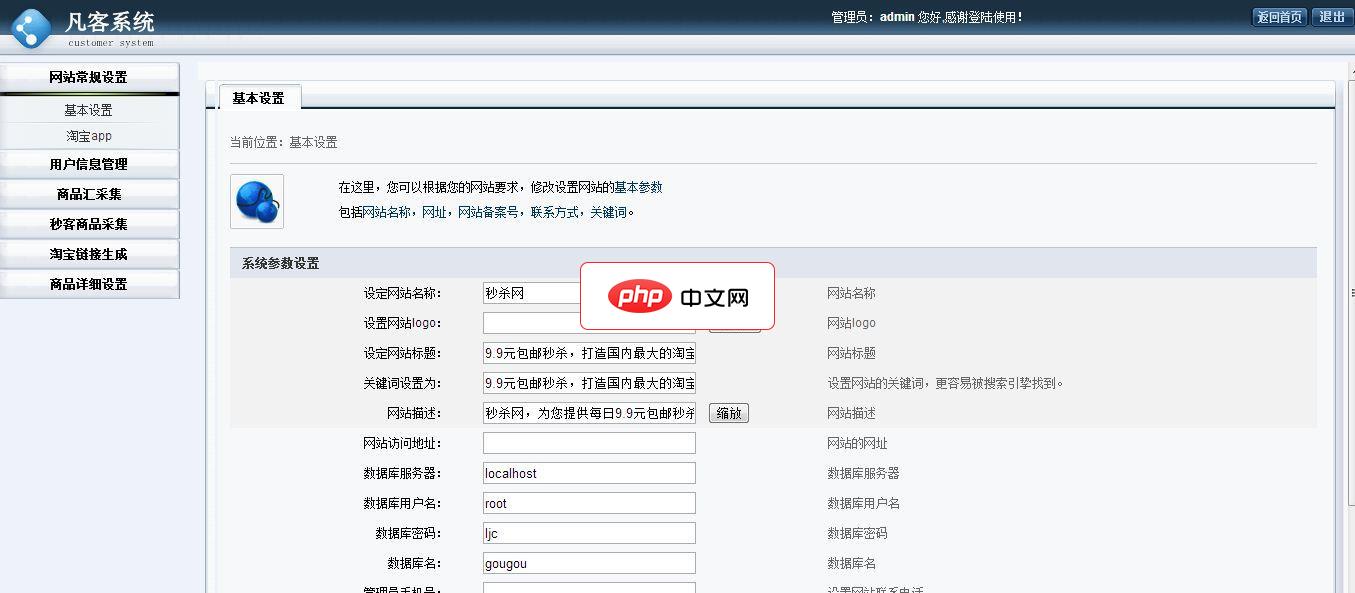
Task: Open the 用户信息管理 section
Action: pos(90,164)
